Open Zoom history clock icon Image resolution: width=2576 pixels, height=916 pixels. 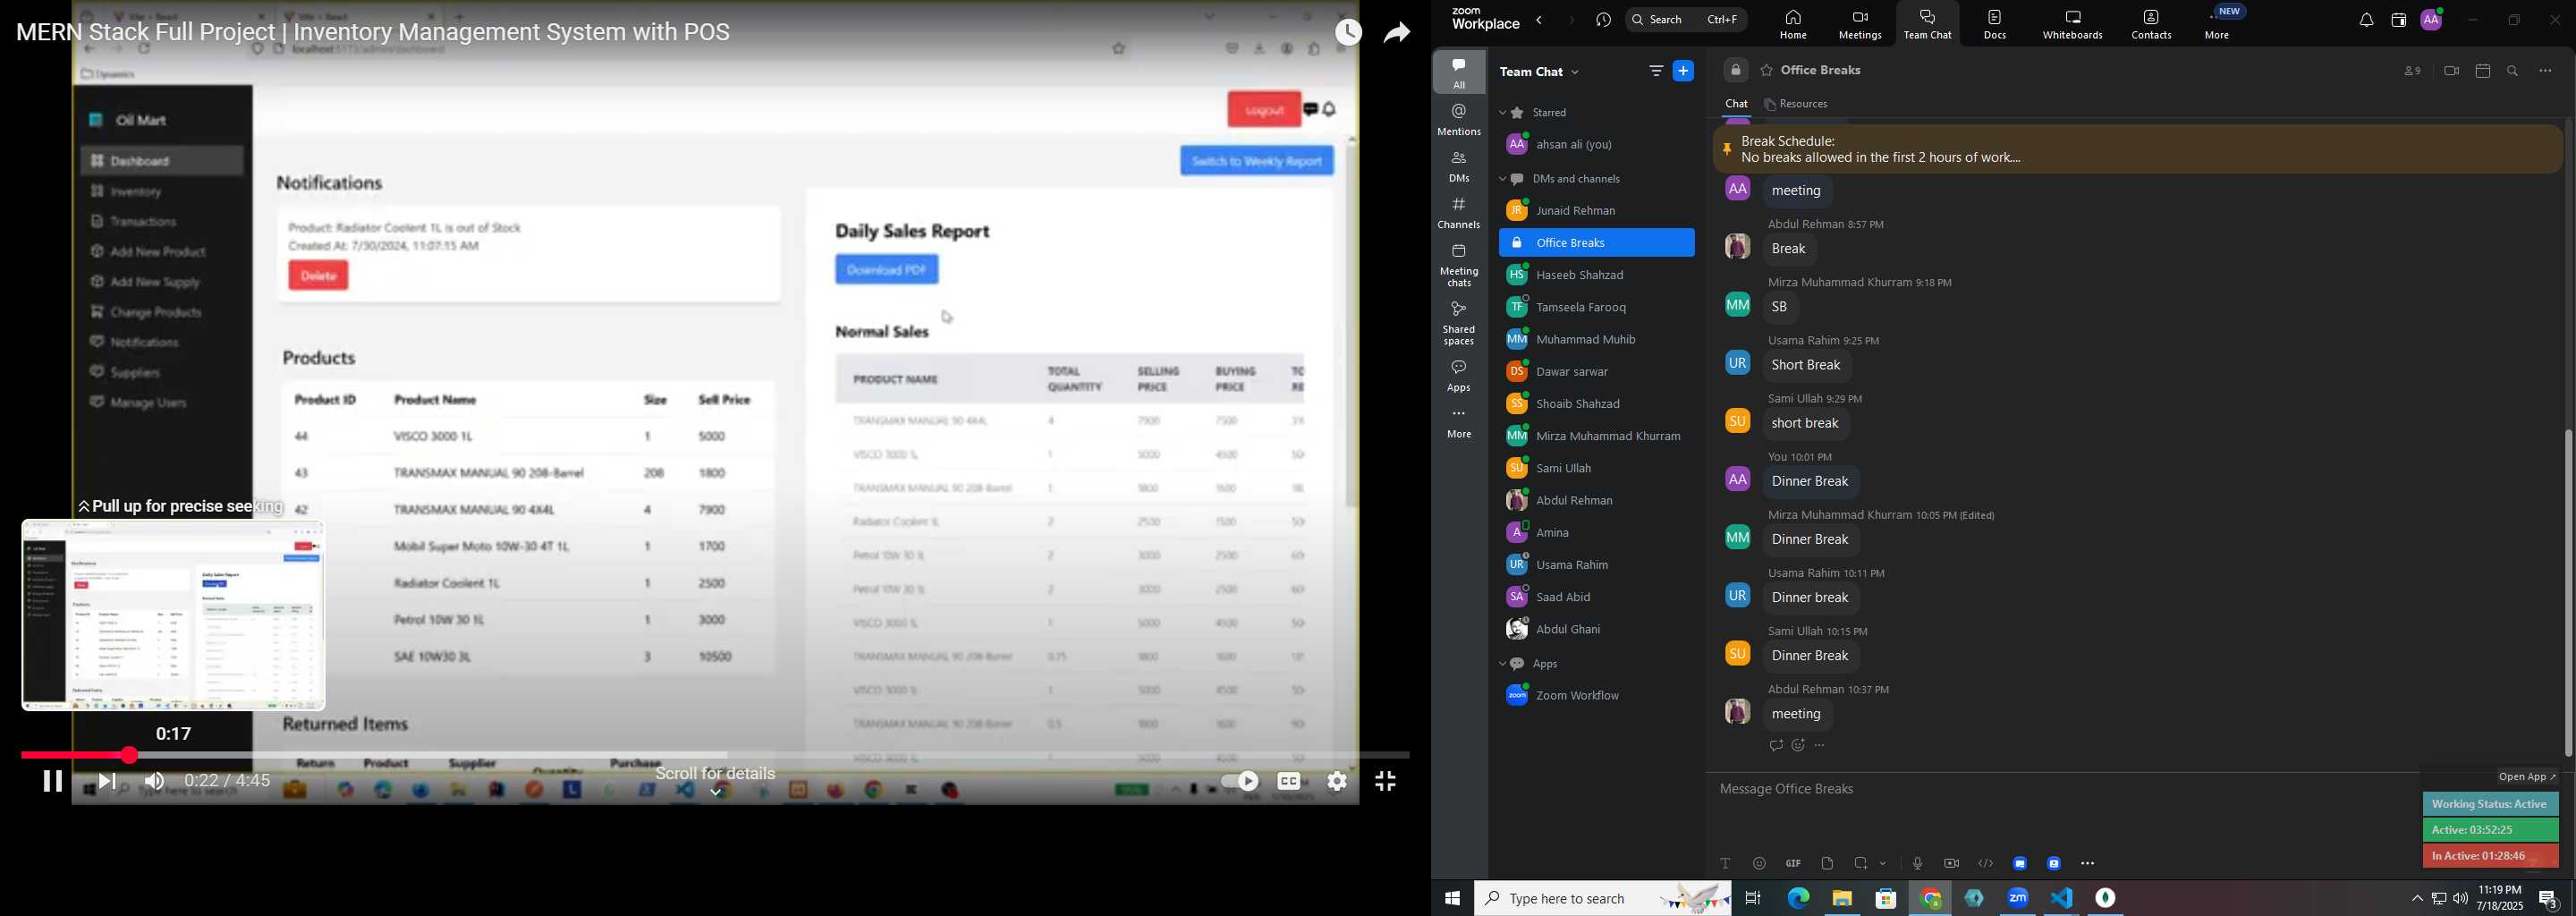click(x=1604, y=20)
